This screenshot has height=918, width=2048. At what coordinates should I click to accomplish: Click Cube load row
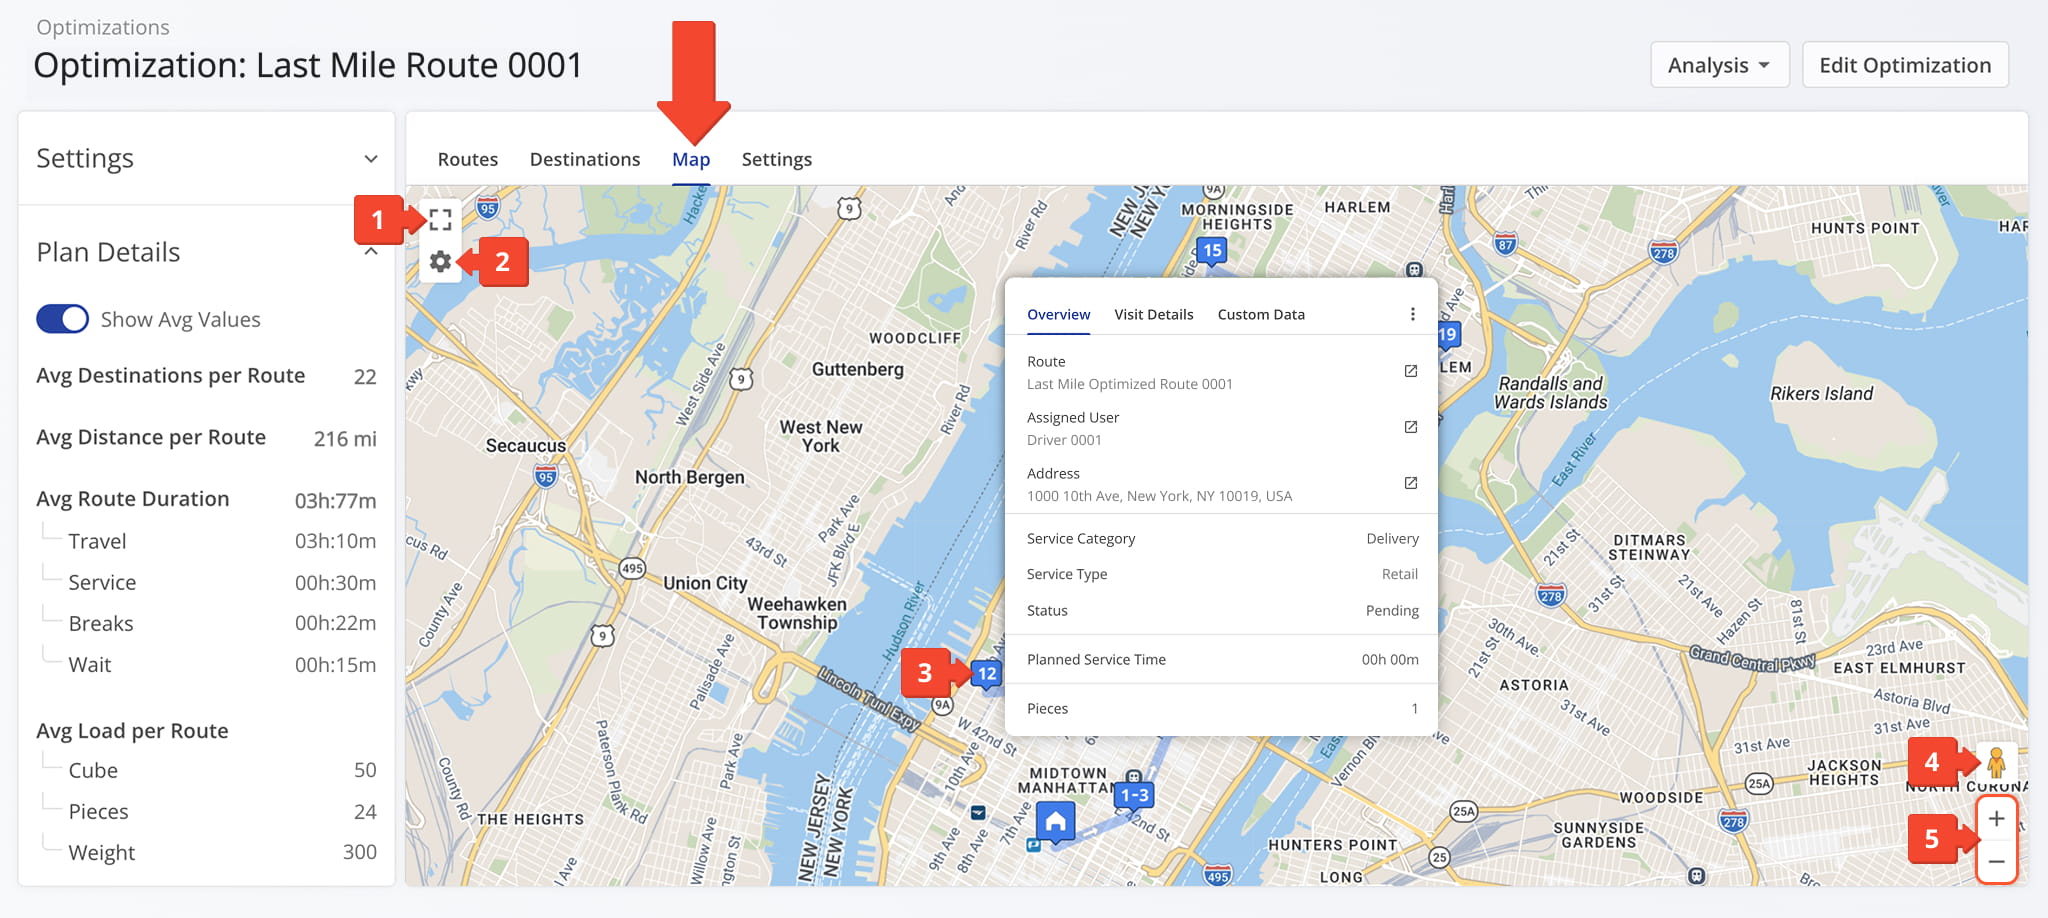click(x=222, y=770)
